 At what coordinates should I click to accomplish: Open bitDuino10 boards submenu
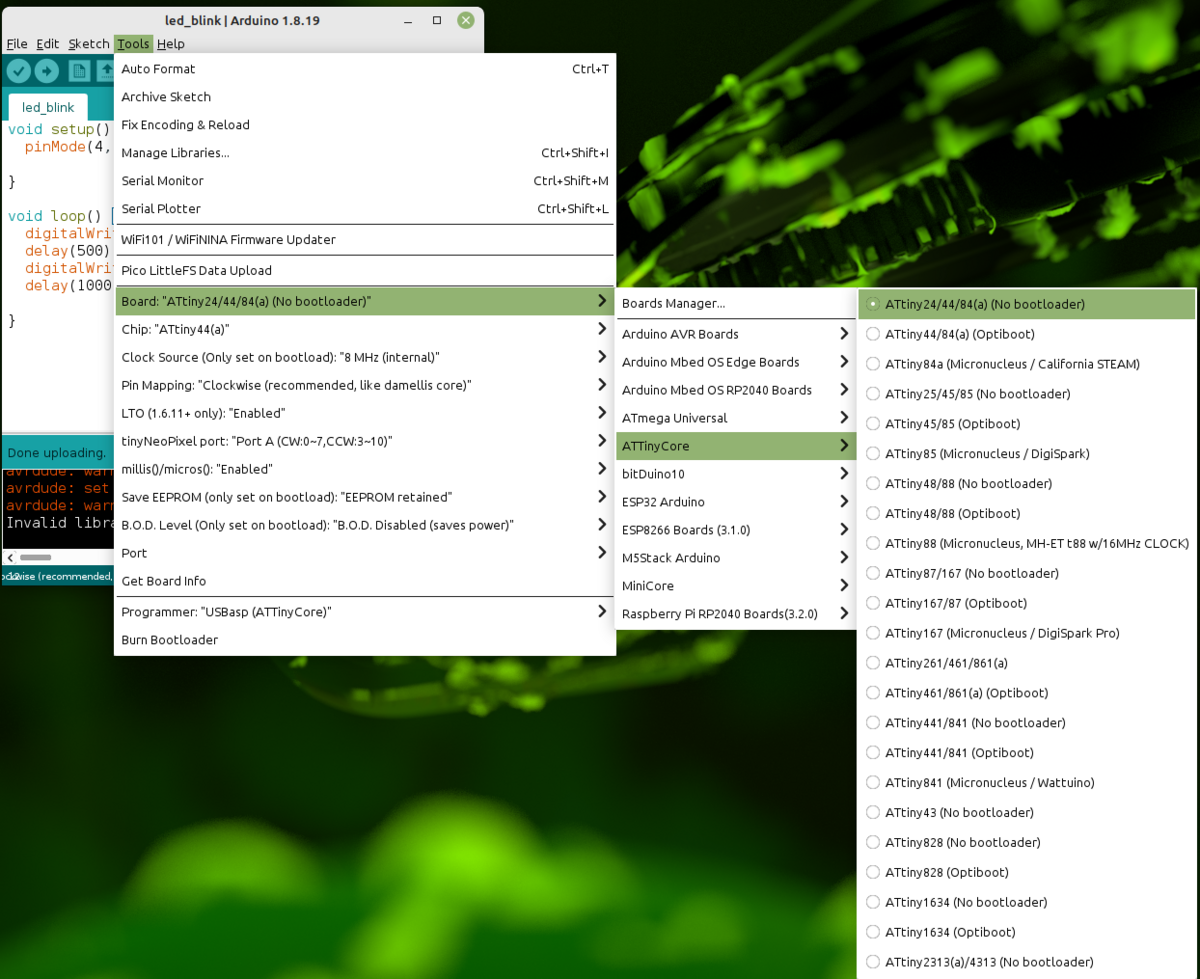tap(736, 474)
